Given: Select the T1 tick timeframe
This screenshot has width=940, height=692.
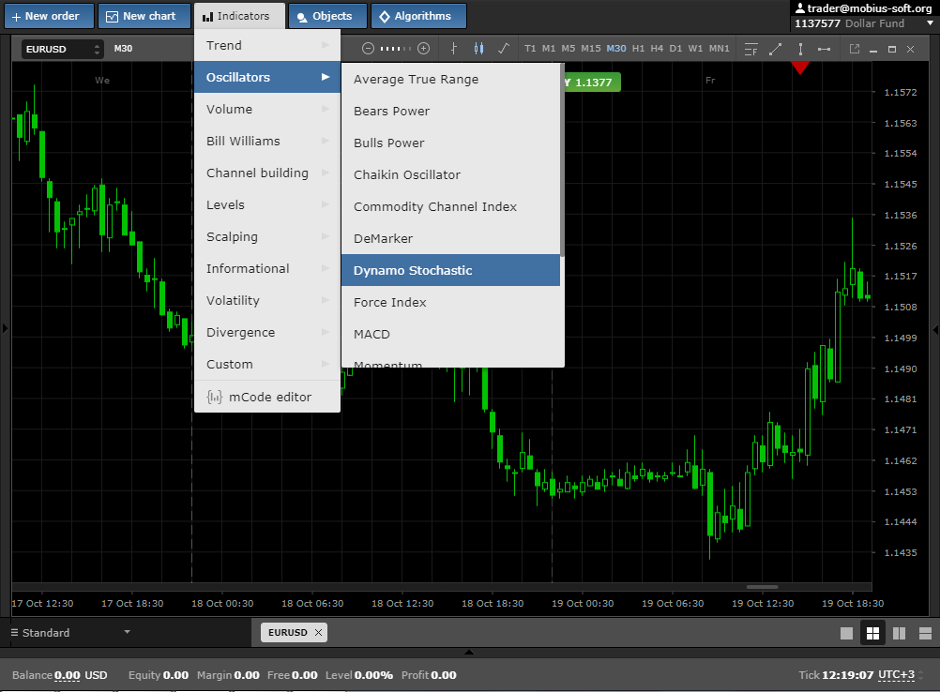Looking at the screenshot, I should coord(530,49).
